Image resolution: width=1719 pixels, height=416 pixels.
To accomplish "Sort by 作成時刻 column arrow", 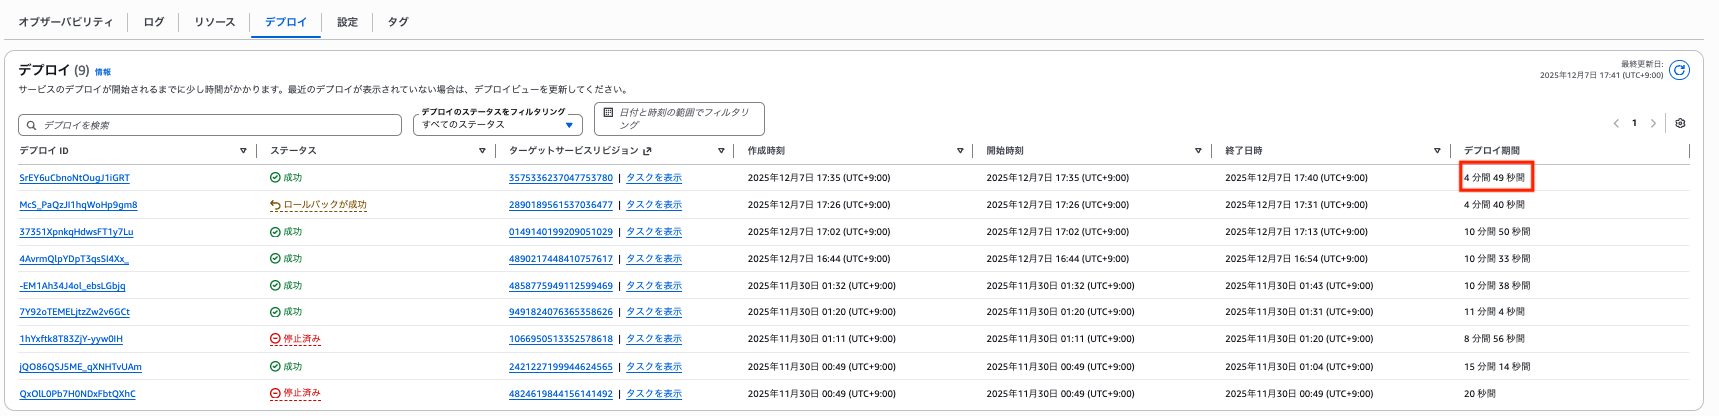I will [x=960, y=151].
